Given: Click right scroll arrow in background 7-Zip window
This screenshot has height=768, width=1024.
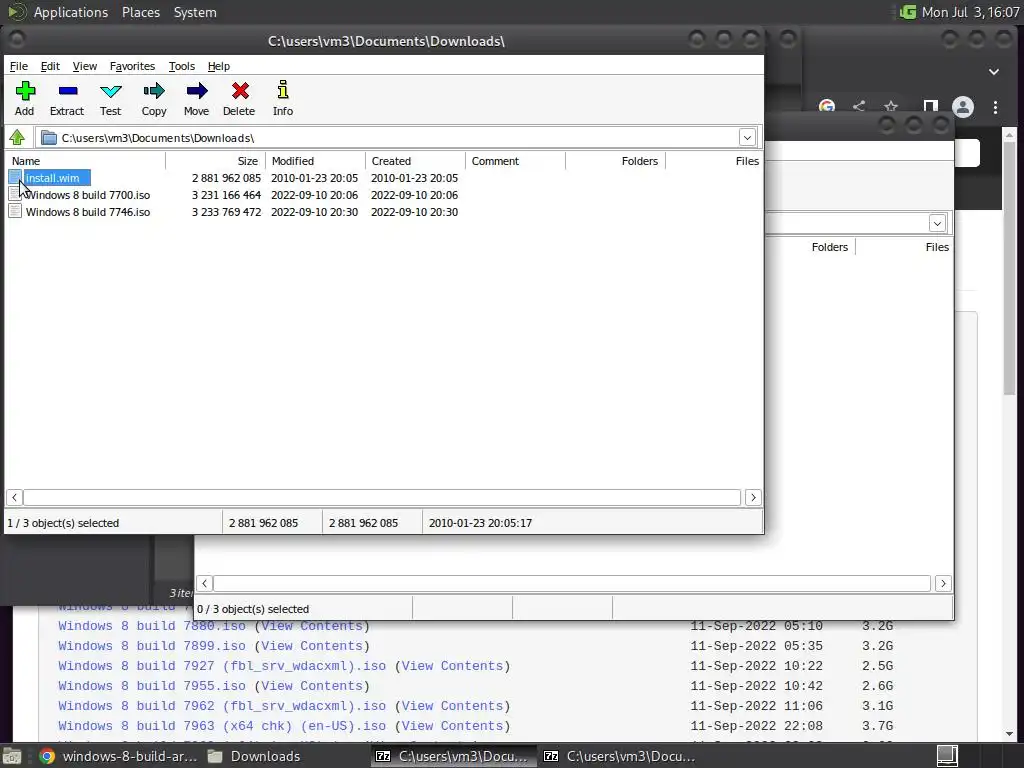Looking at the screenshot, I should click(943, 583).
